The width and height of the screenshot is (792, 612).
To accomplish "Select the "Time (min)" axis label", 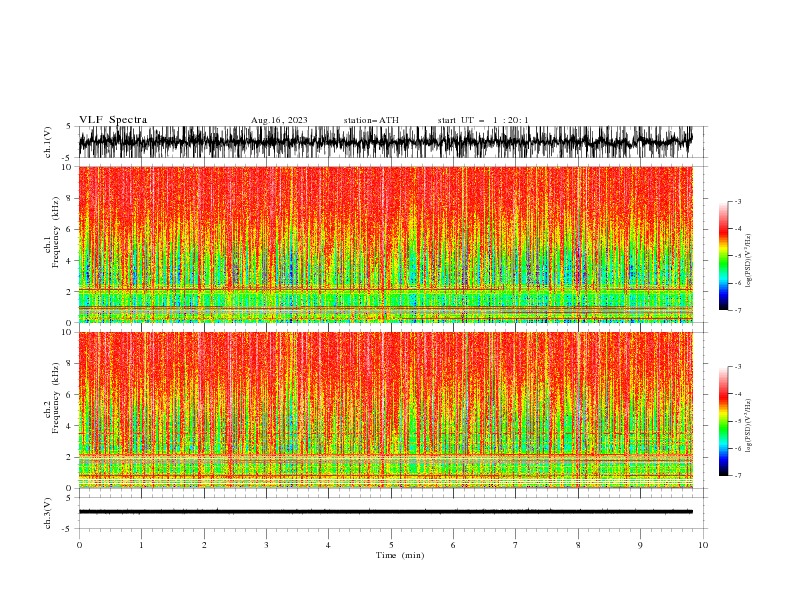I will (400, 555).
